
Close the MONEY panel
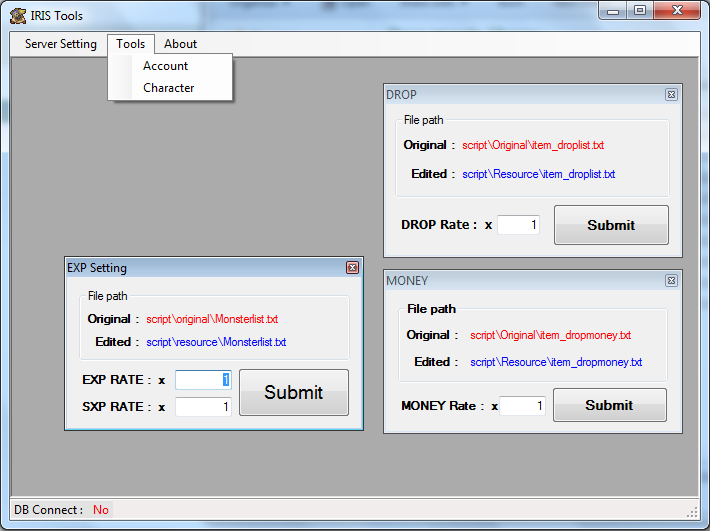[671, 281]
